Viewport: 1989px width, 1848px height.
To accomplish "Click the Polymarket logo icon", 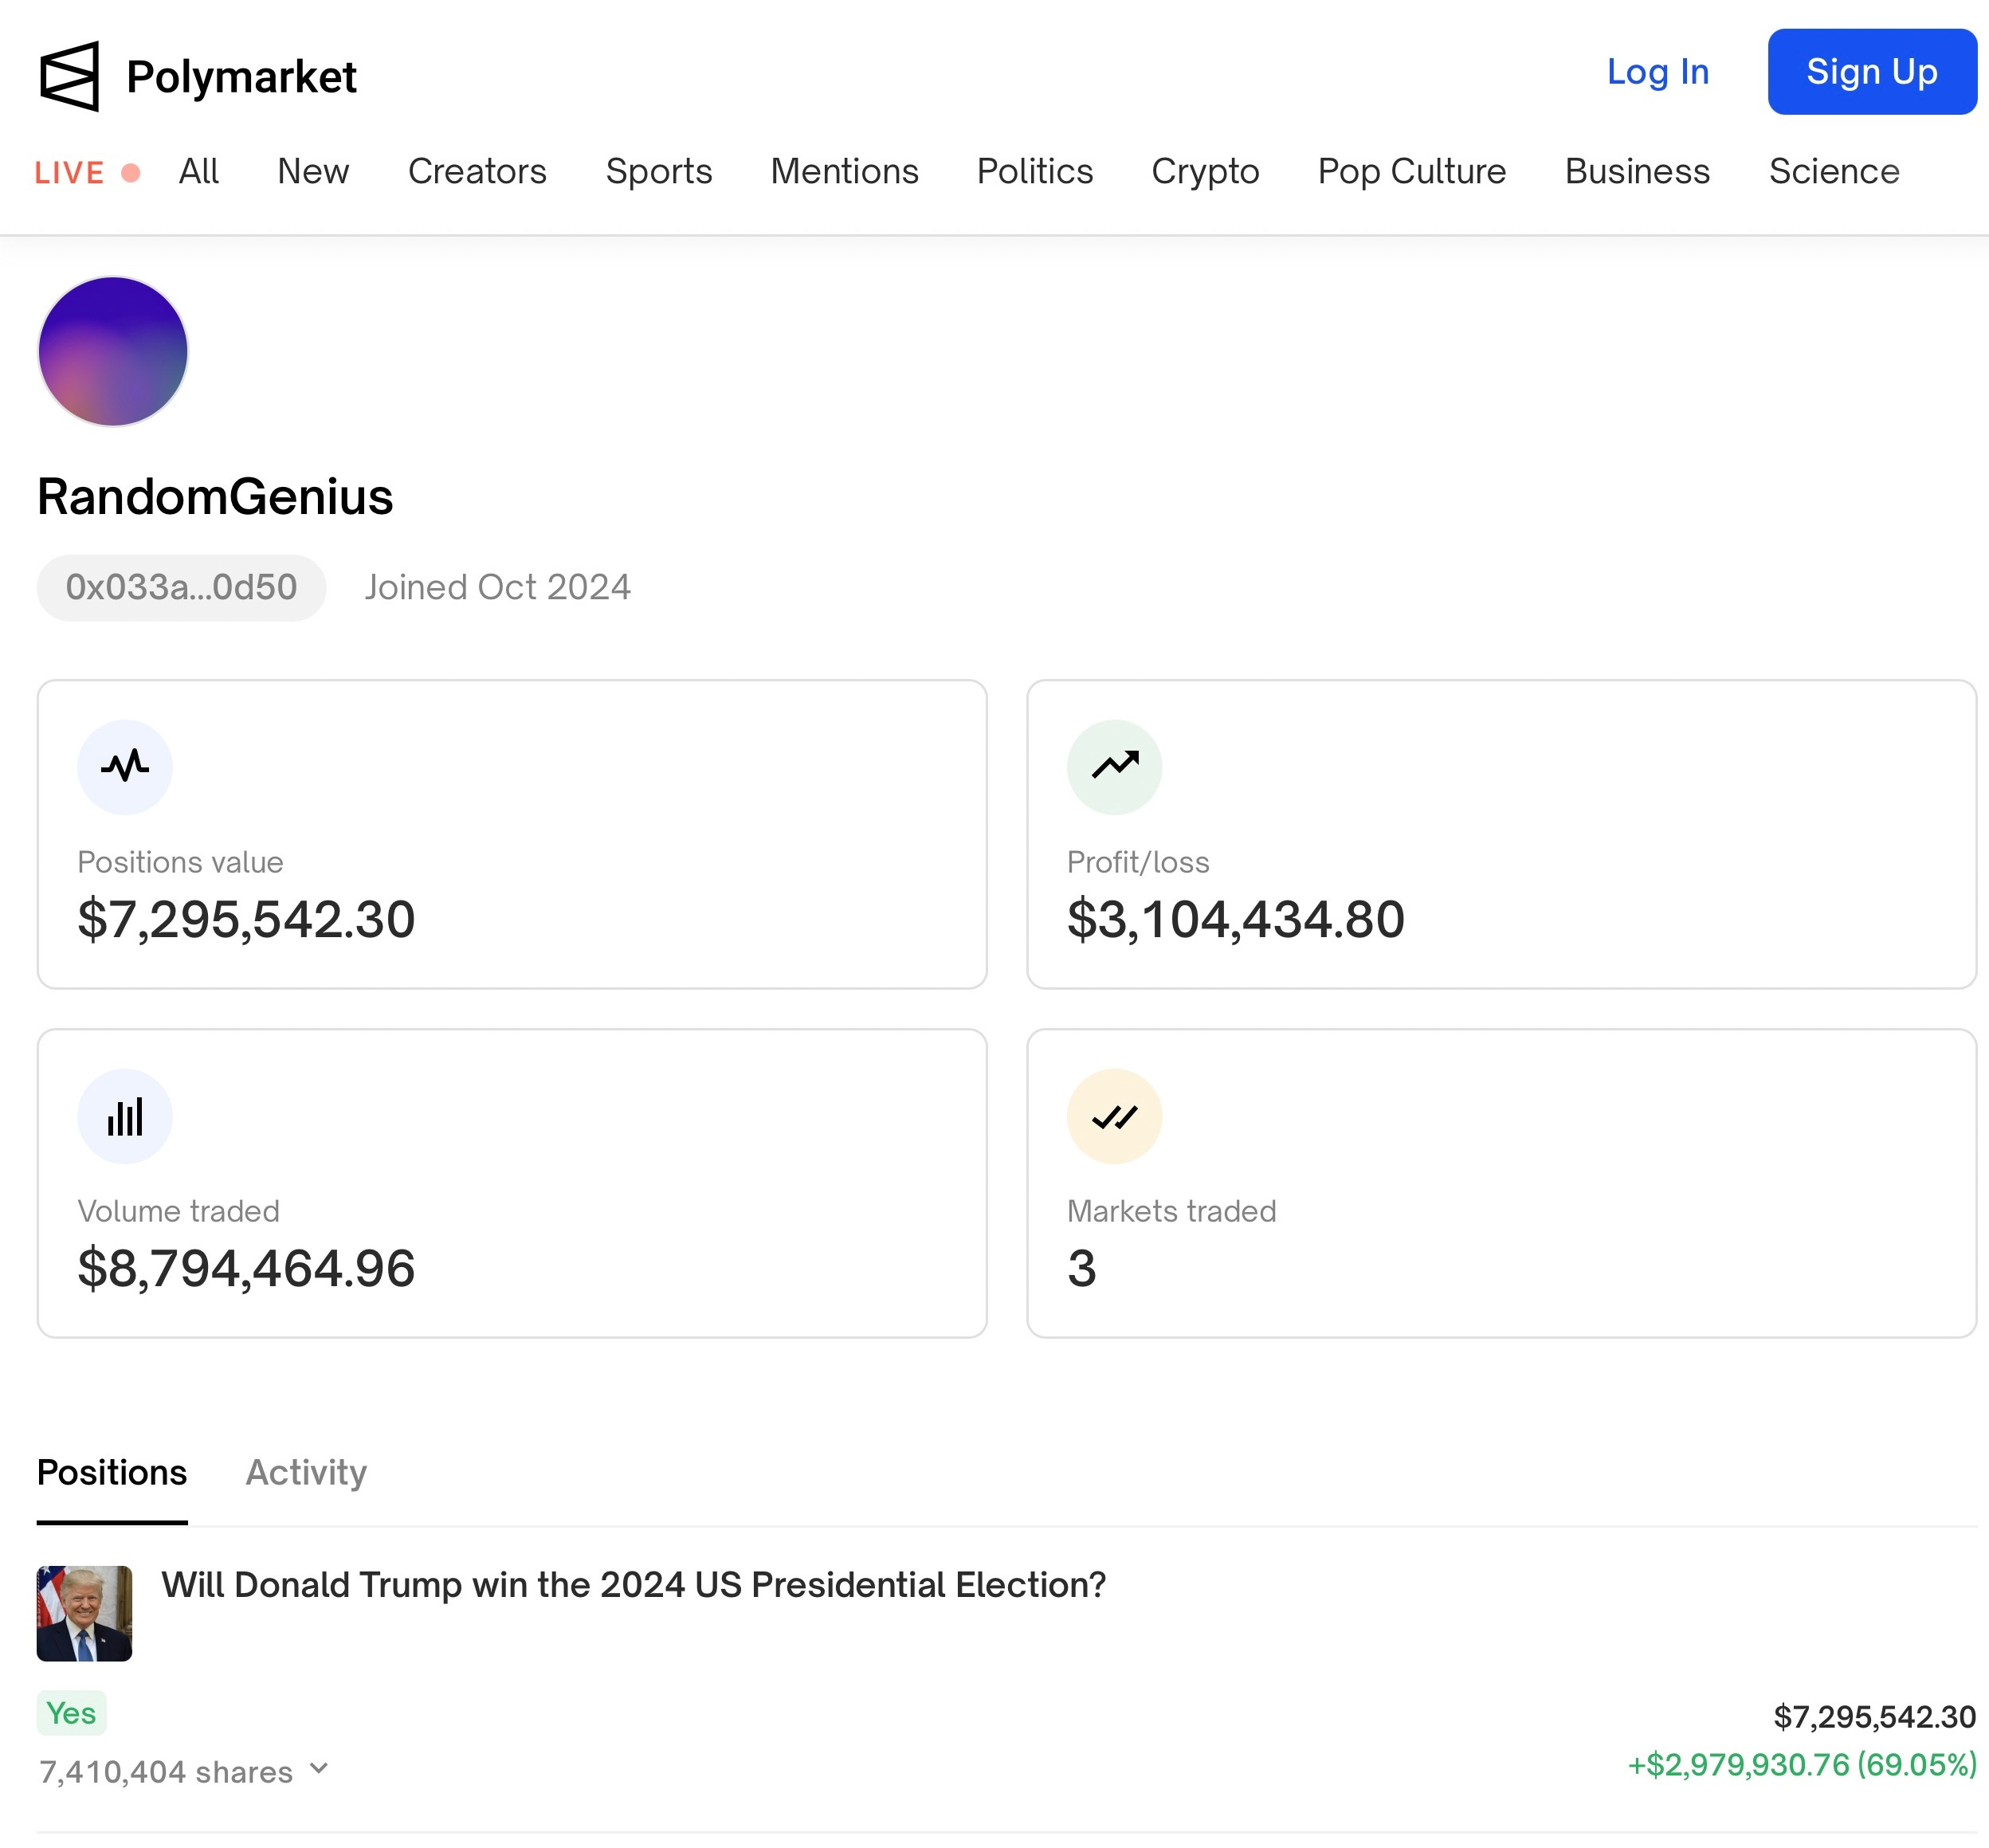I will coord(69,76).
